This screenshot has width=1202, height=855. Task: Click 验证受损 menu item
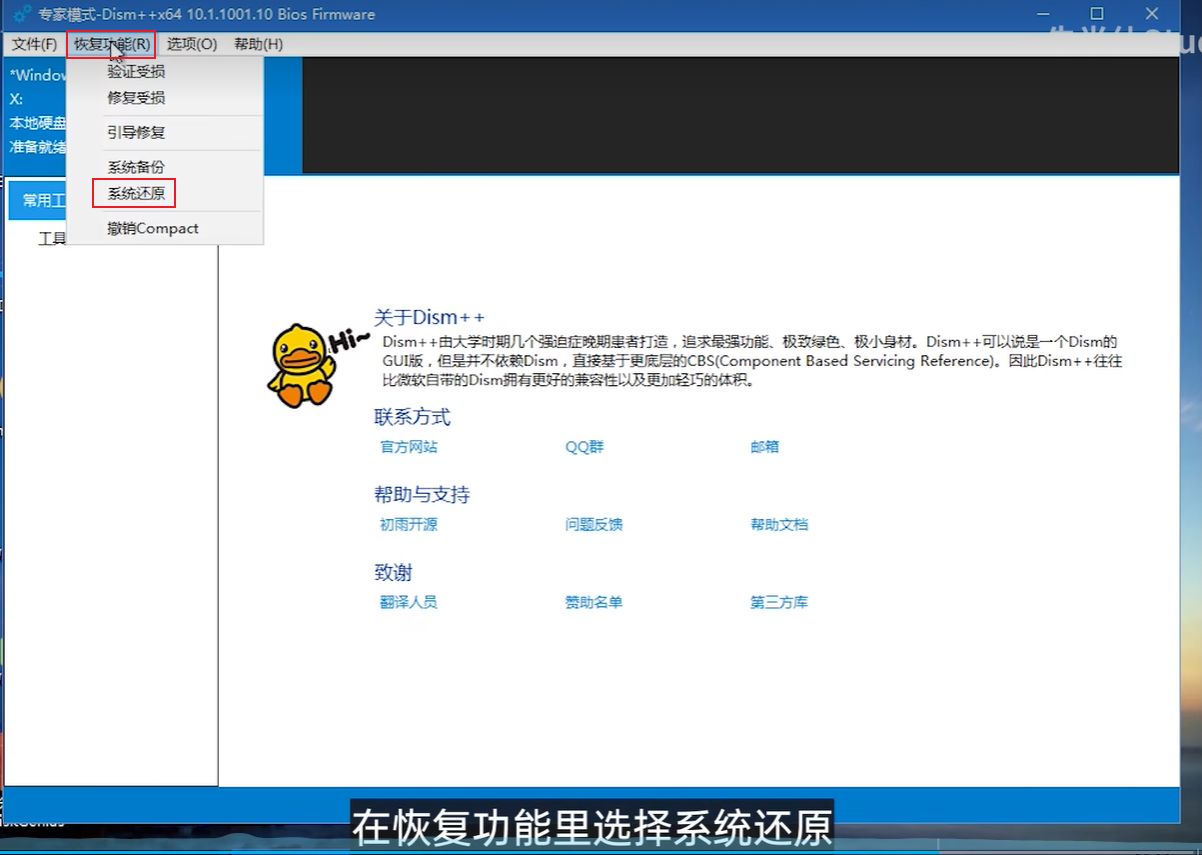(x=136, y=72)
